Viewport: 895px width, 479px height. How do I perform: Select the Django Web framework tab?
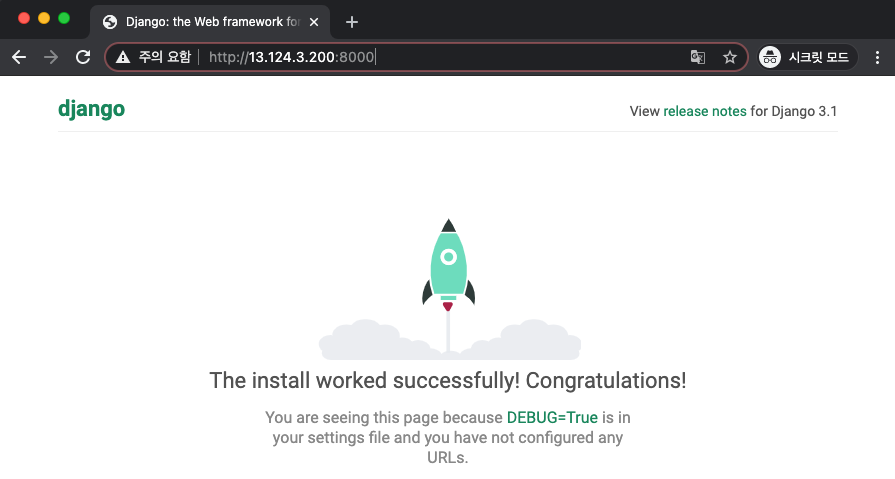tap(210, 22)
